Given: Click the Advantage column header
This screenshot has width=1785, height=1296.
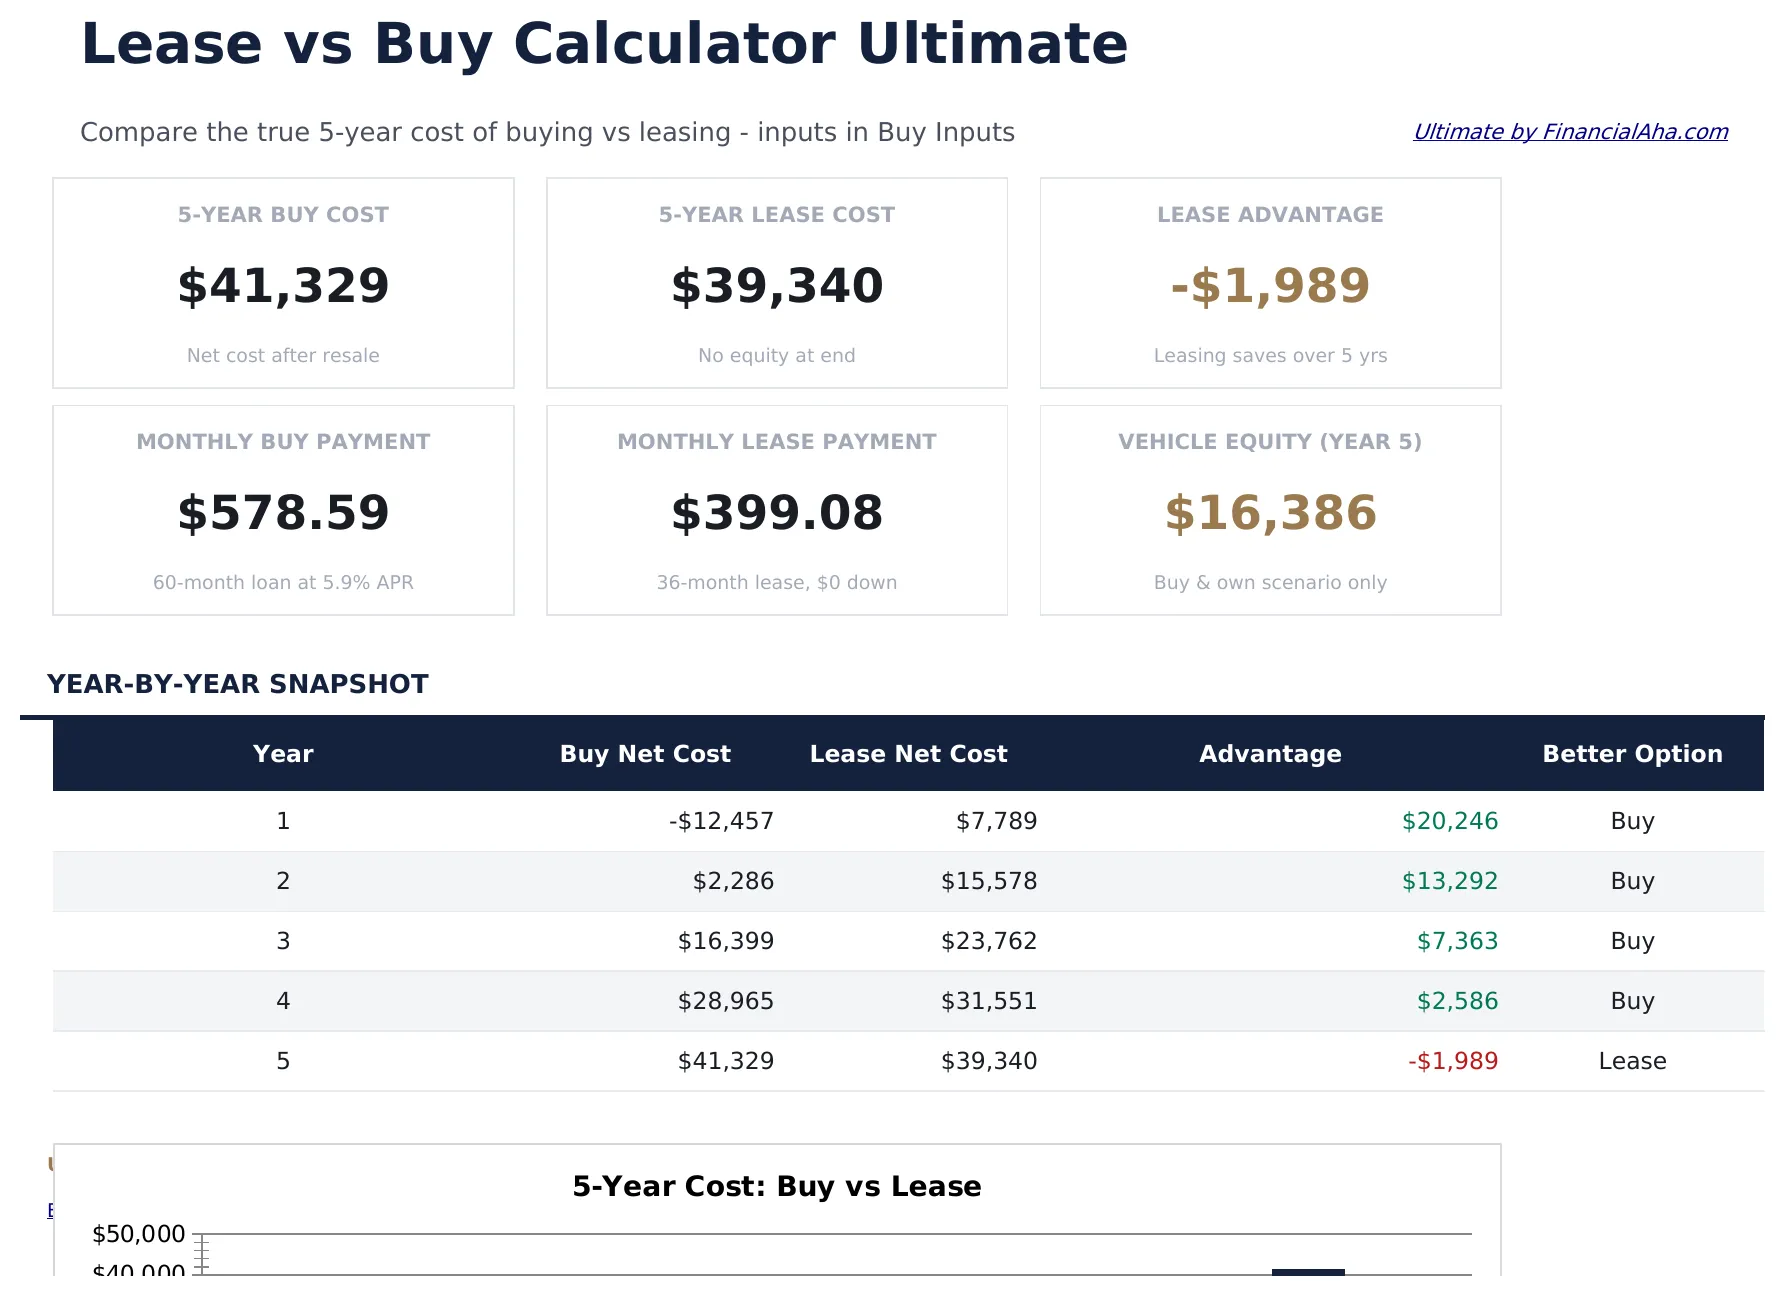Looking at the screenshot, I should (1270, 754).
